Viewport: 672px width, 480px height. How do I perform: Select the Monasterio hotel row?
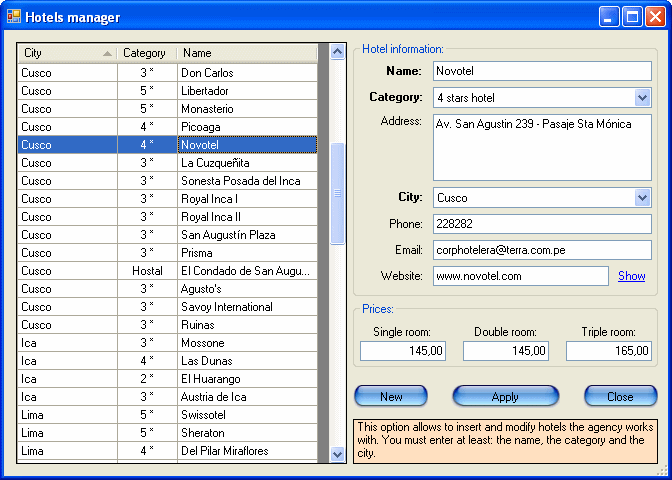tap(168, 109)
